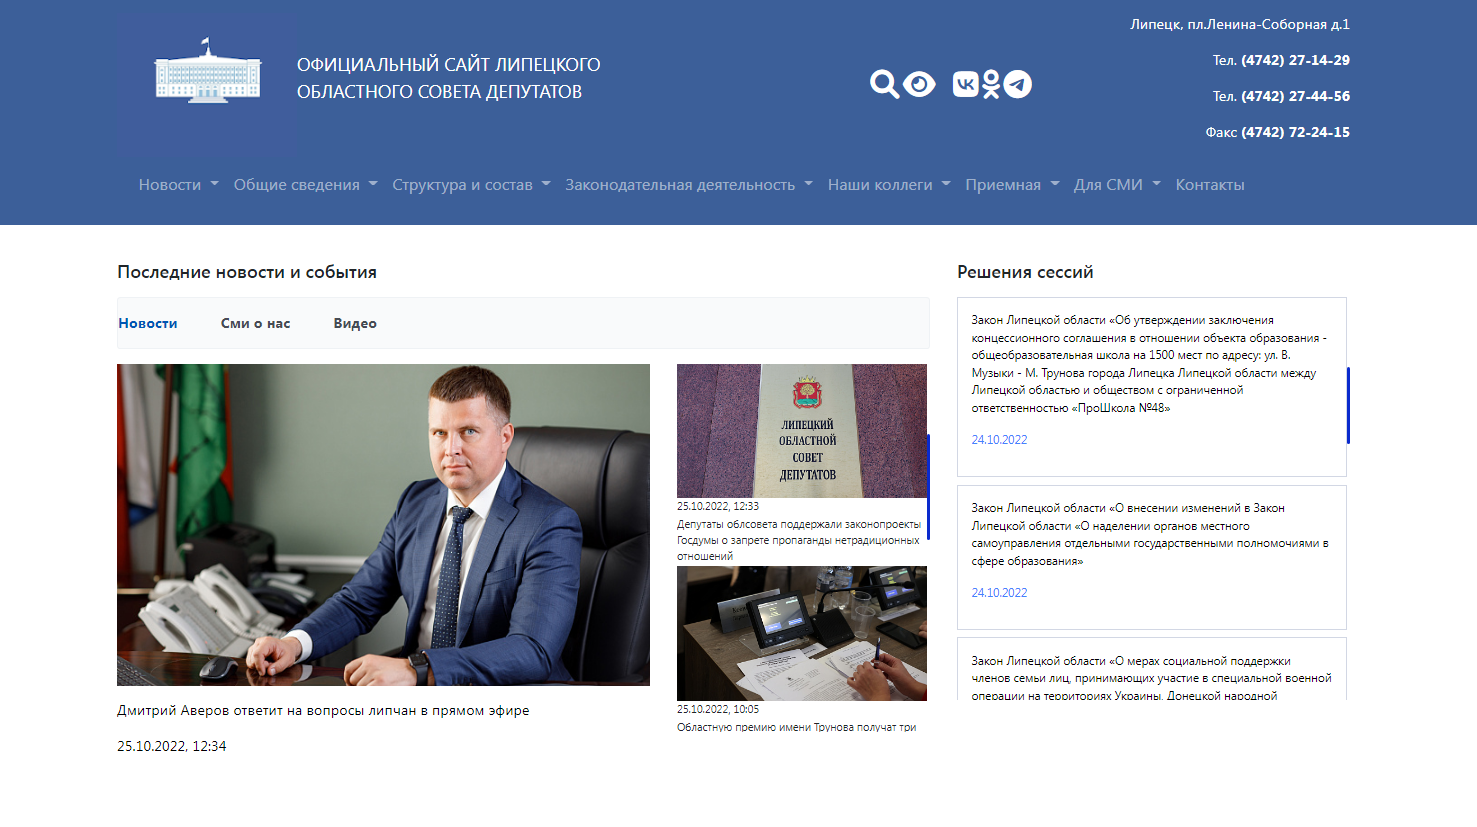Click the search magnifier icon
This screenshot has height=827, width=1477.
point(884,84)
